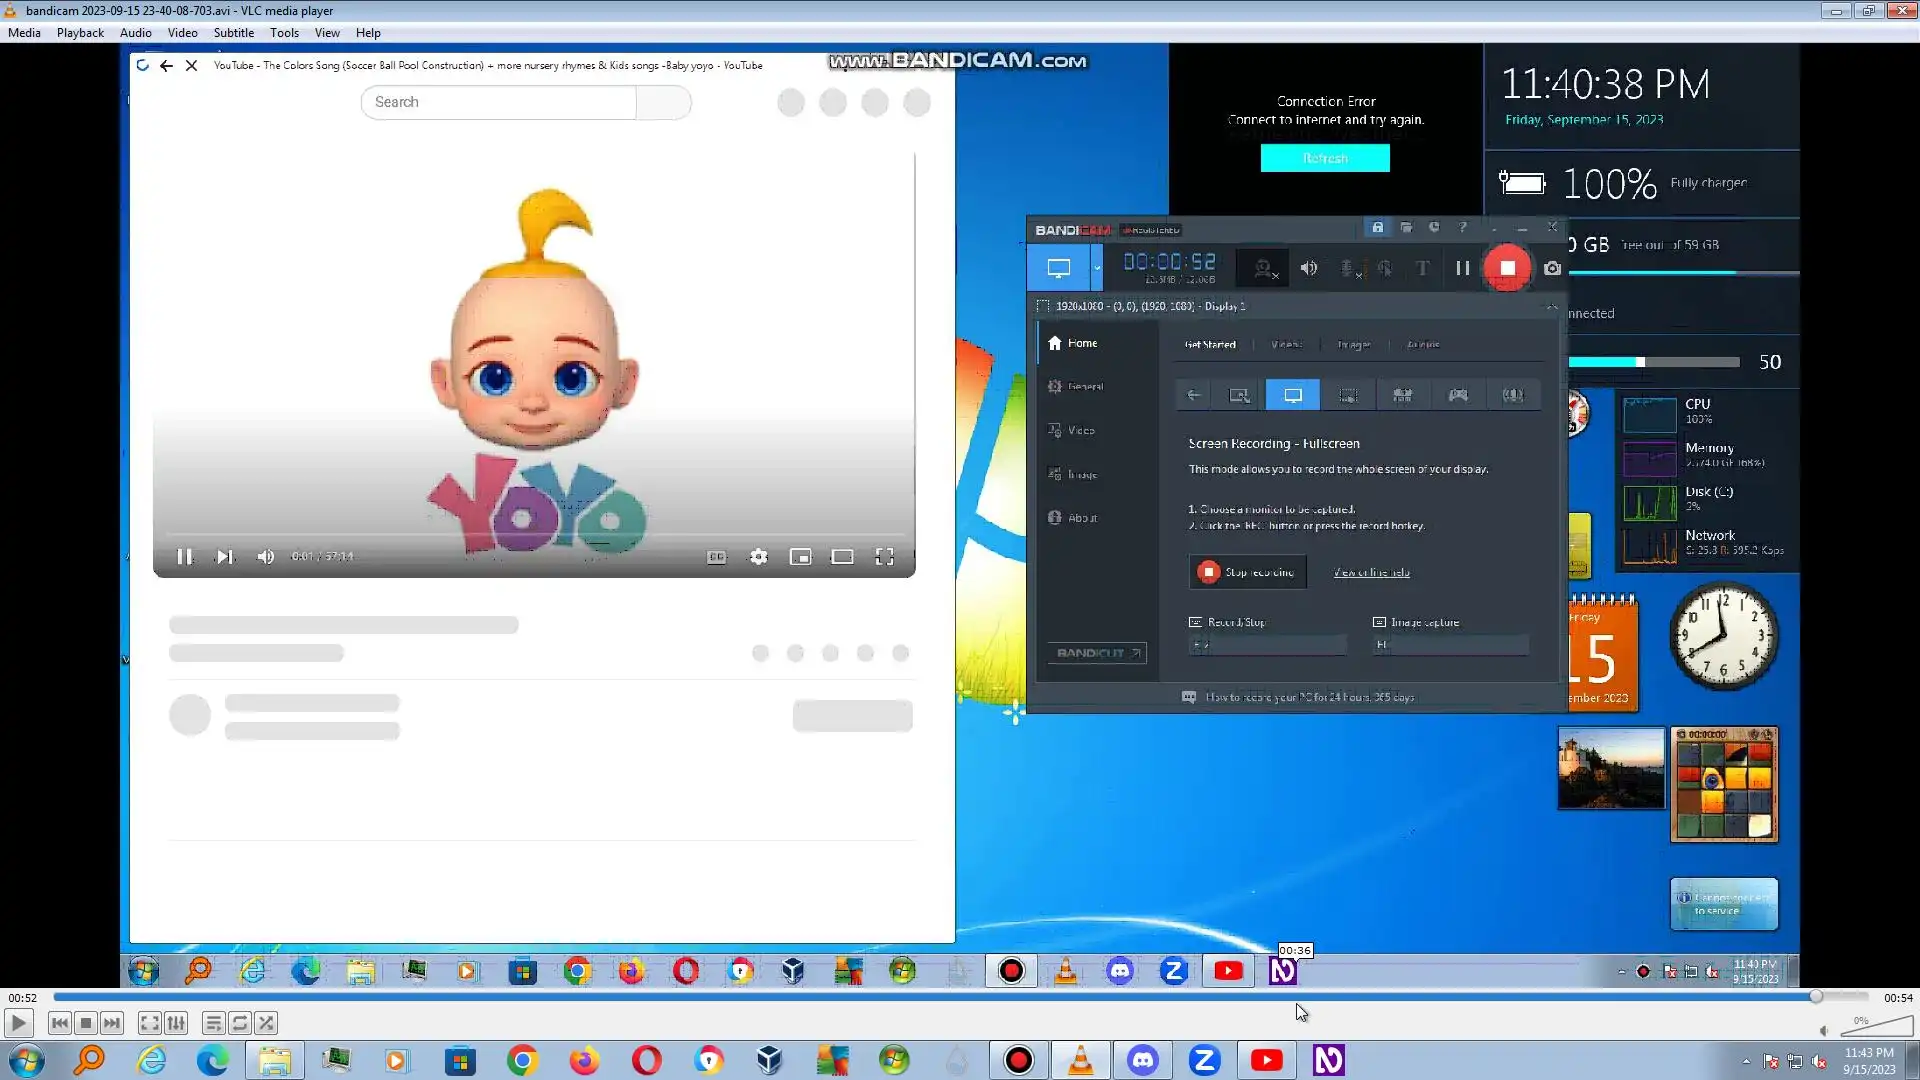Open the Media menu
The height and width of the screenshot is (1080, 1920).
(x=24, y=33)
